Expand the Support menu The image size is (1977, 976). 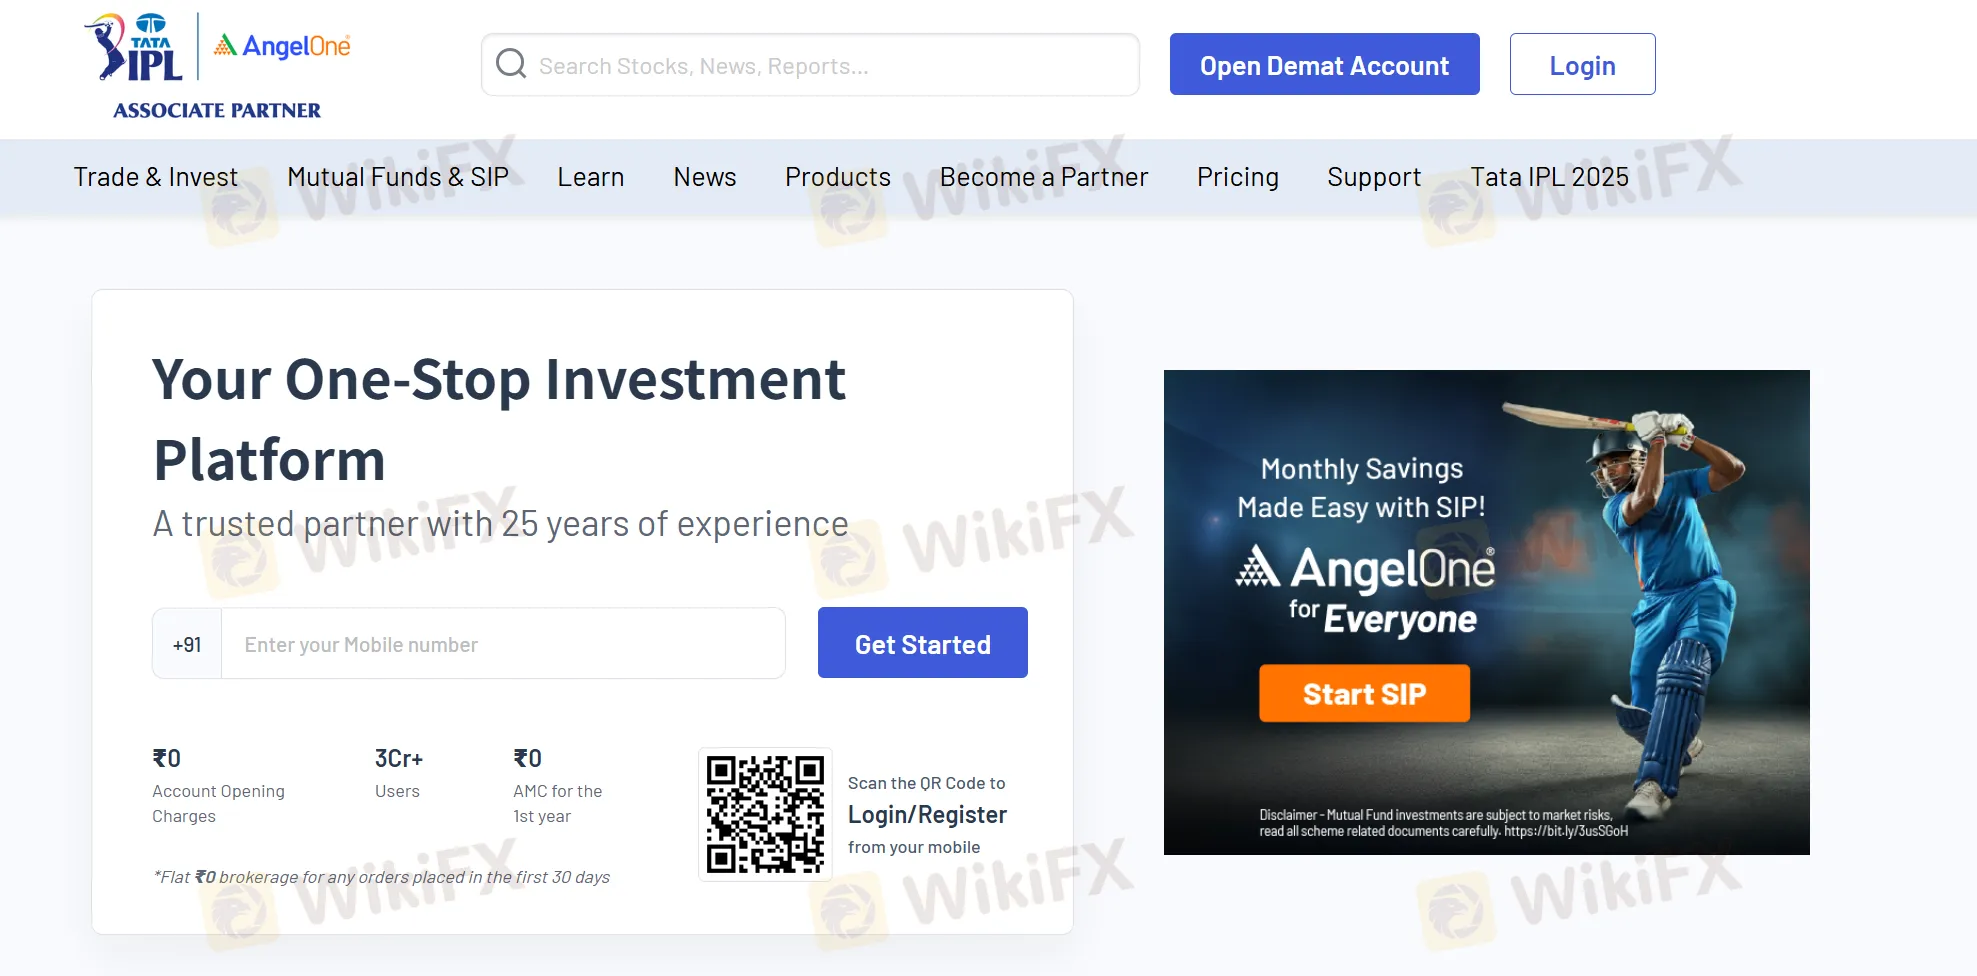point(1374,177)
